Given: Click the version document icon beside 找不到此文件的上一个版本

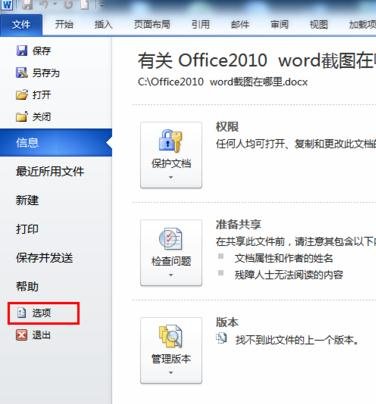Looking at the screenshot, I should pos(221,339).
